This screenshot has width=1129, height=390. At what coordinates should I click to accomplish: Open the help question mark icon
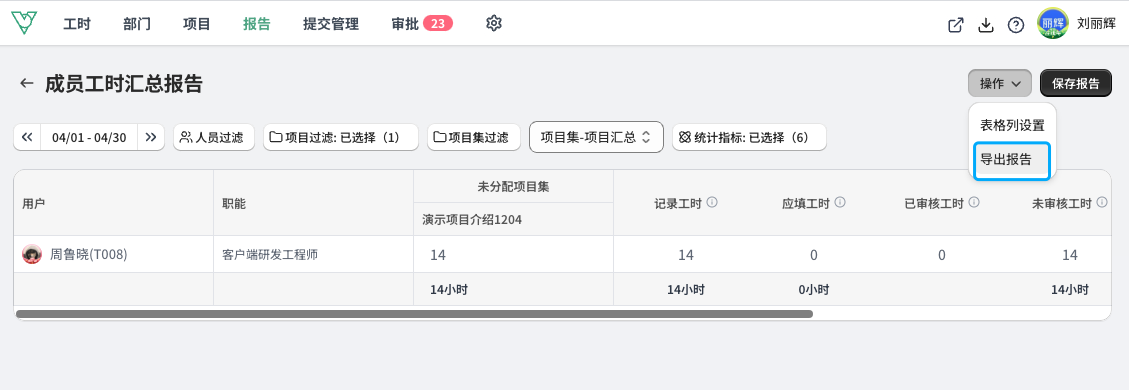(1016, 24)
